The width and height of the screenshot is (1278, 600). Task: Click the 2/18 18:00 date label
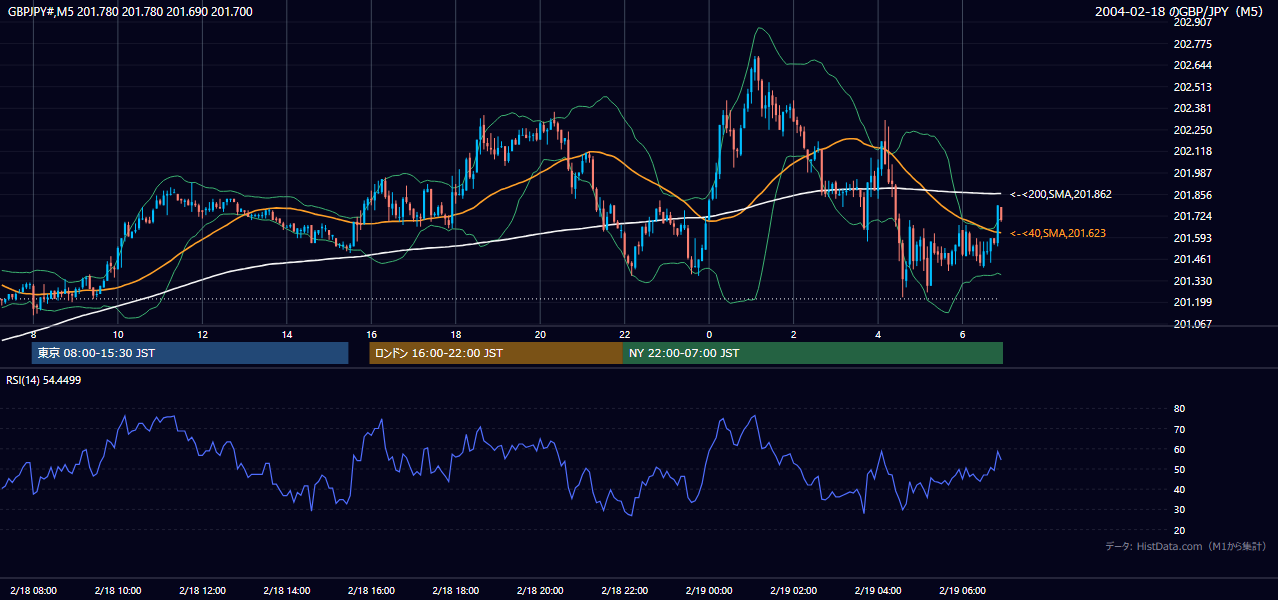coord(456,590)
